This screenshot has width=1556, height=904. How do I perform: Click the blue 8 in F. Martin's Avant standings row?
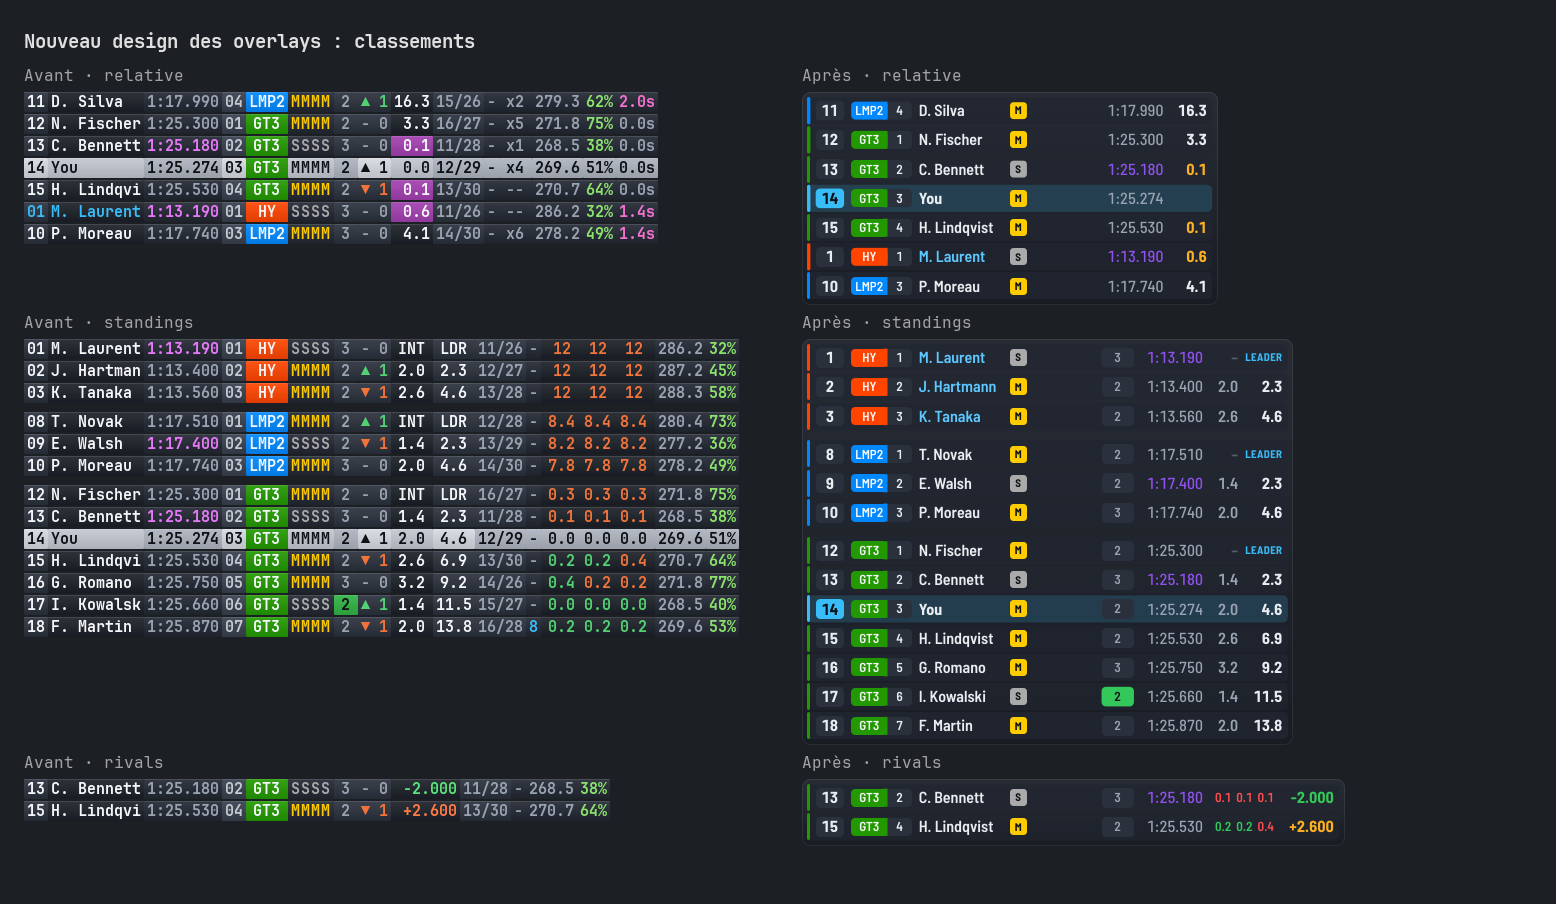pyautogui.click(x=534, y=627)
